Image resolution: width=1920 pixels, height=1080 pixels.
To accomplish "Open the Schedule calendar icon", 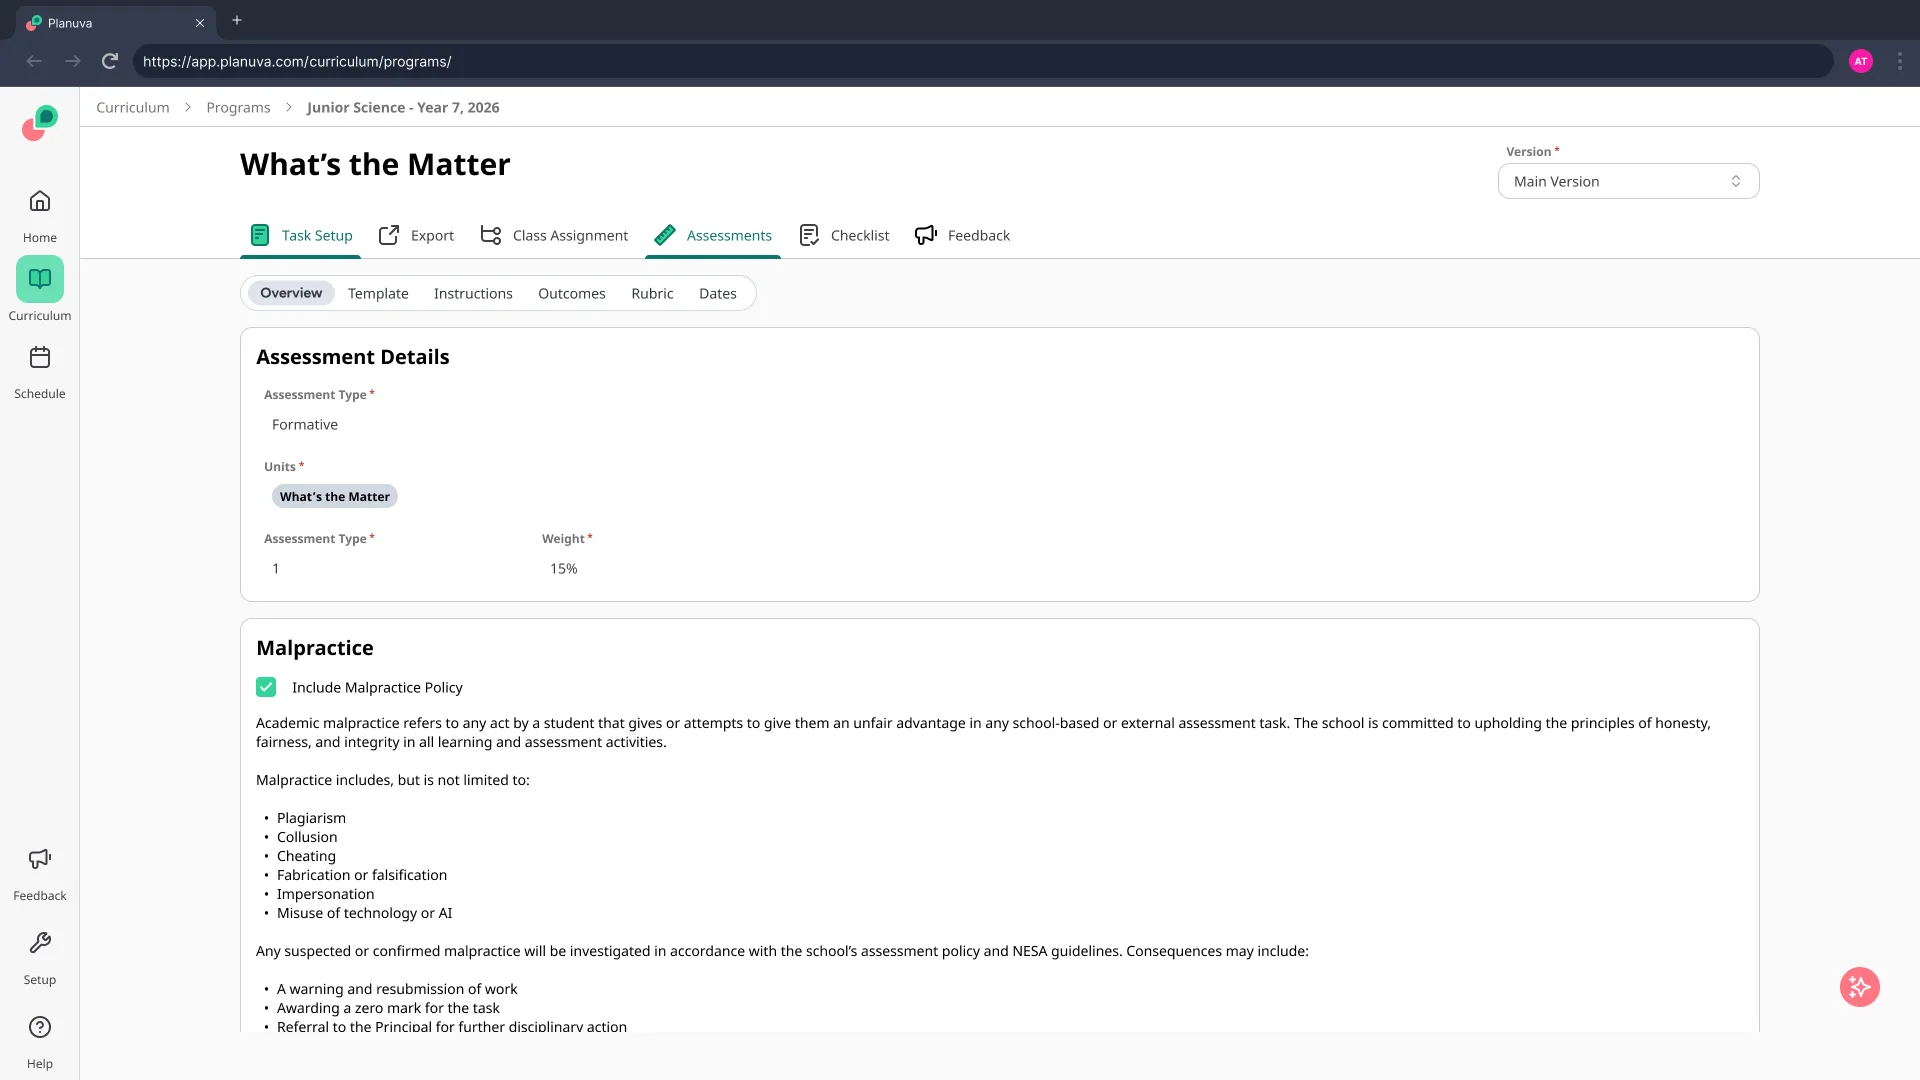I will click(40, 358).
